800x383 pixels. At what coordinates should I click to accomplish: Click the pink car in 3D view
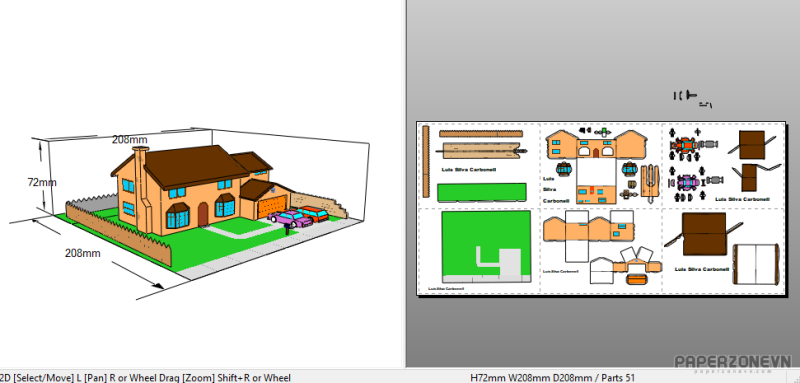tap(290, 219)
